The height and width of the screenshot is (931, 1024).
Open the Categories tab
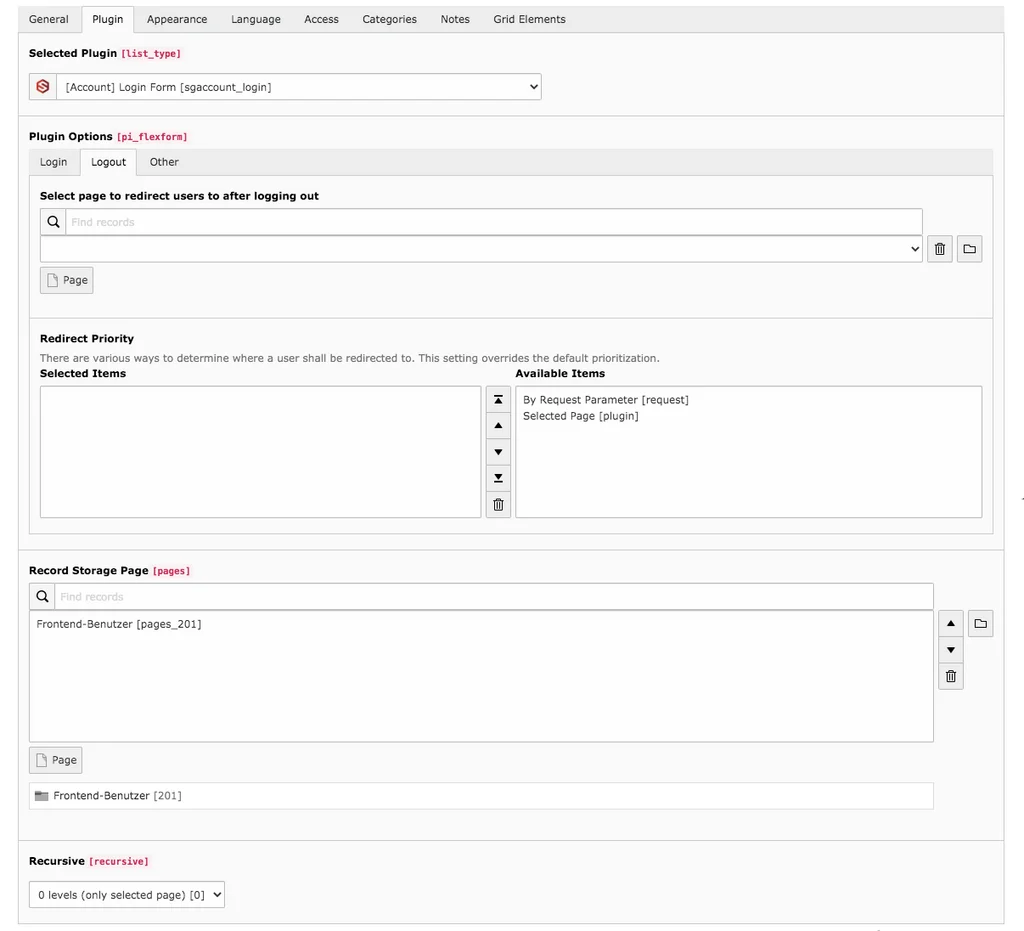point(389,18)
